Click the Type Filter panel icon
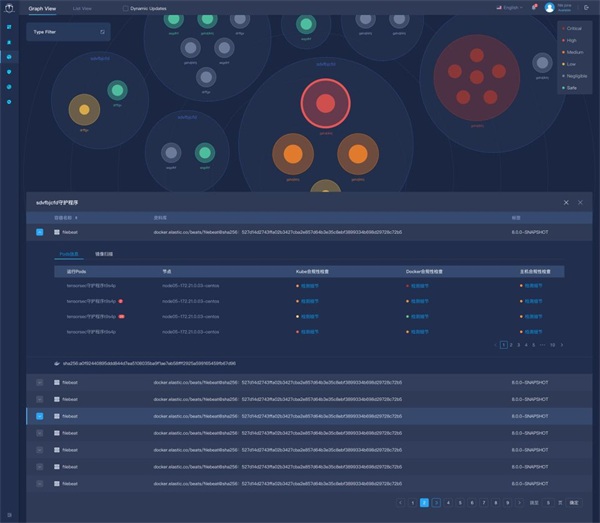 coord(102,32)
